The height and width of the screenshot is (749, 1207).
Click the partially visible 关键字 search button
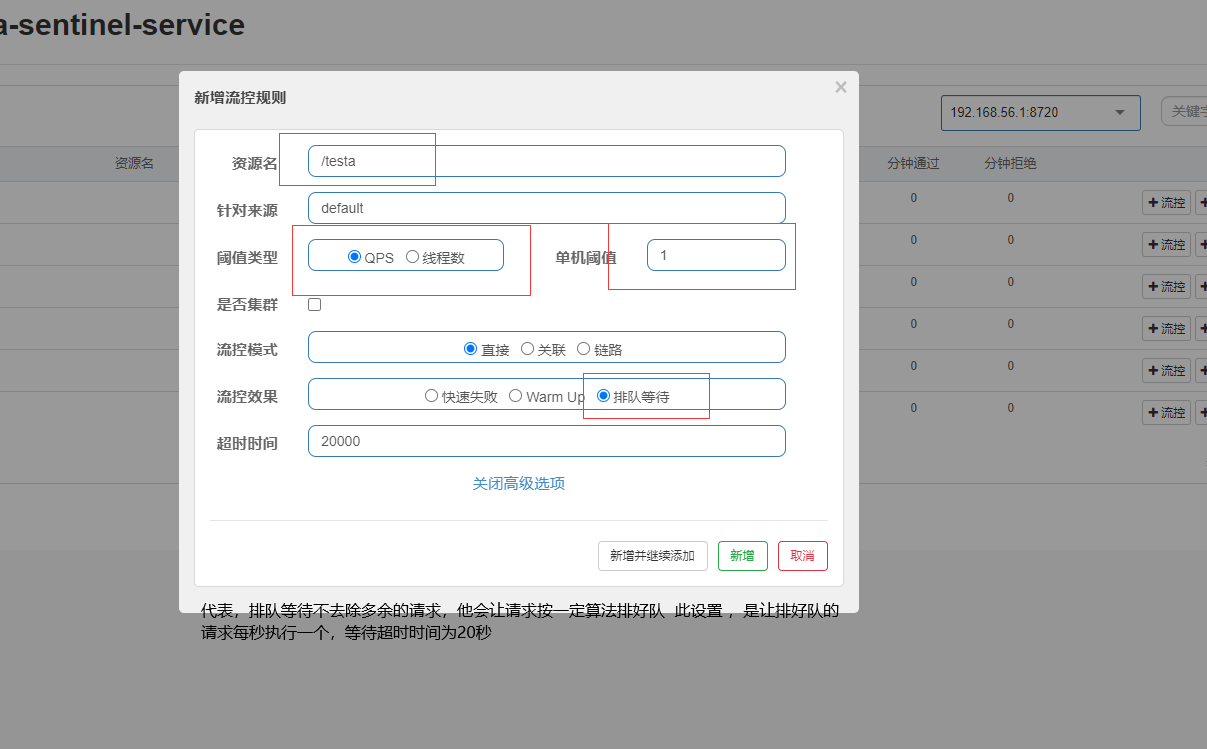[1186, 112]
